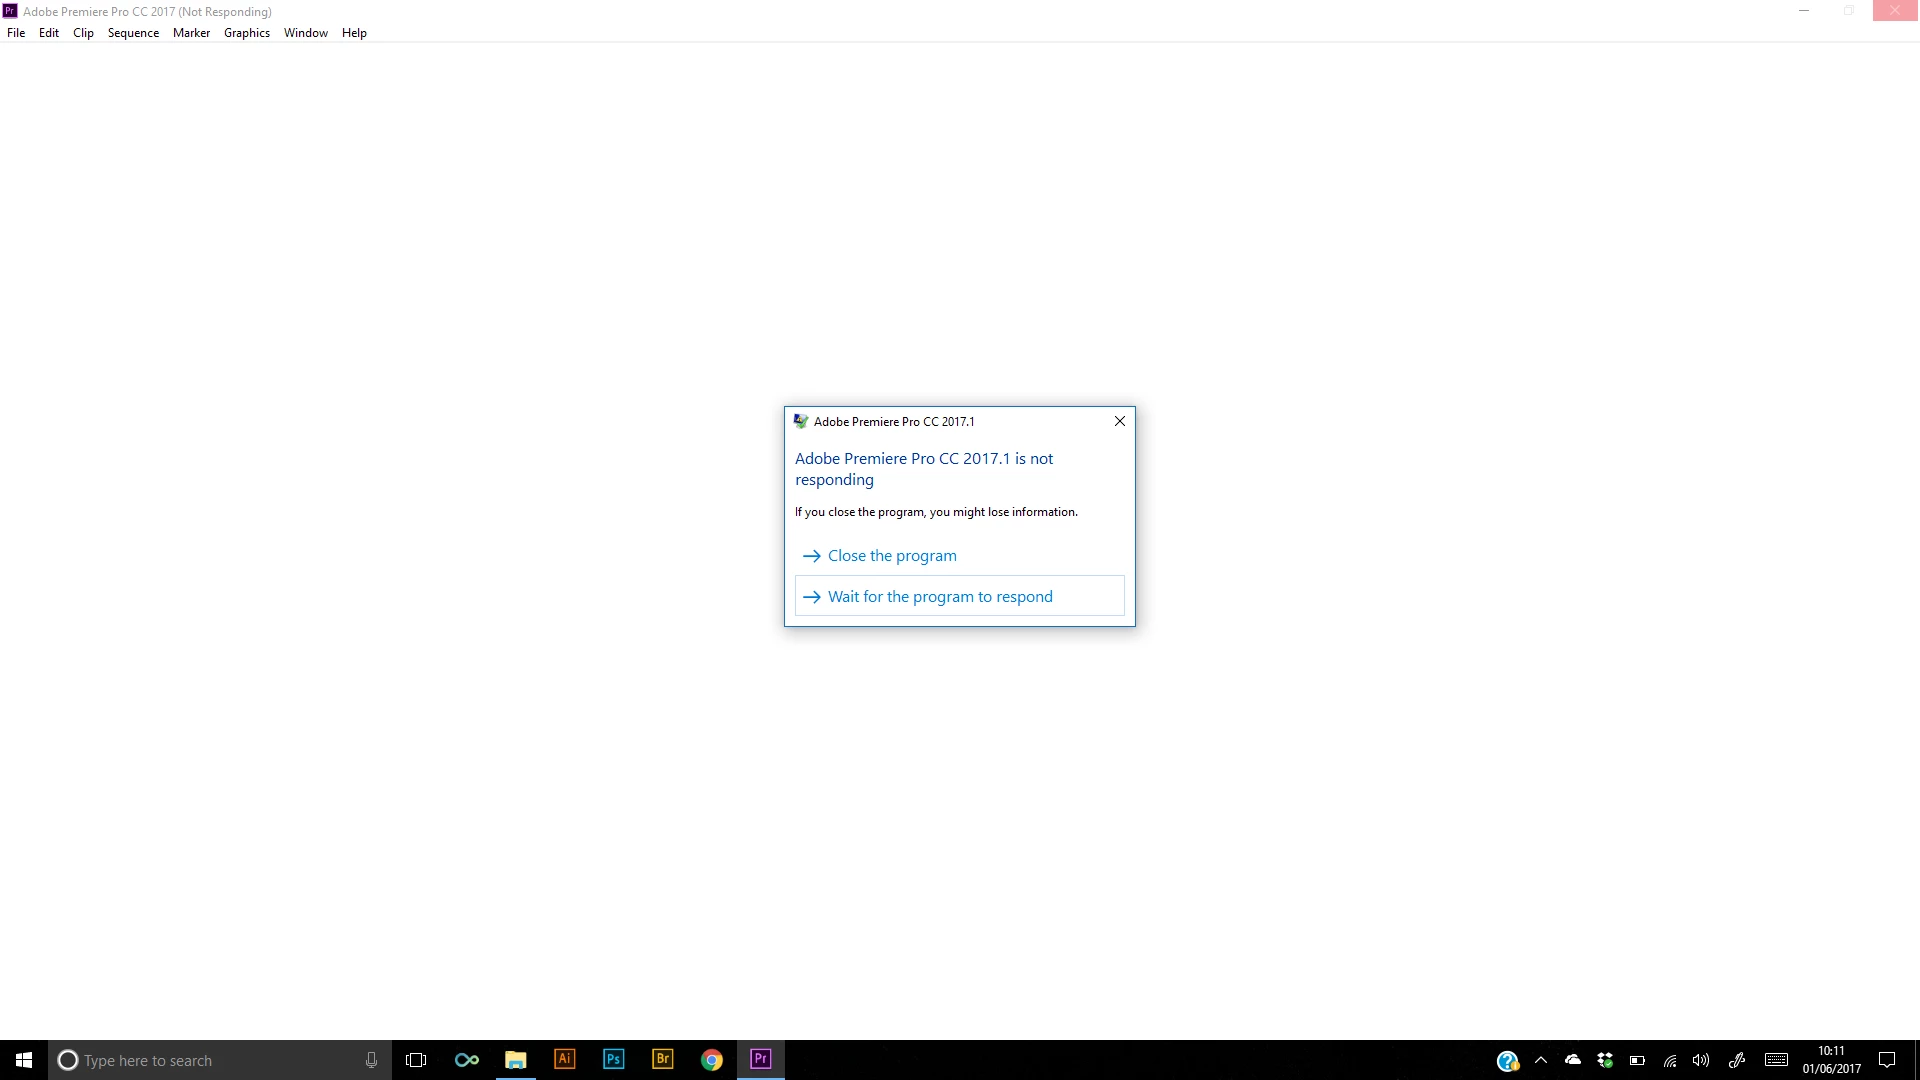Open File Explorer from the taskbar
Viewport: 1920px width, 1080px height.
(x=515, y=1060)
